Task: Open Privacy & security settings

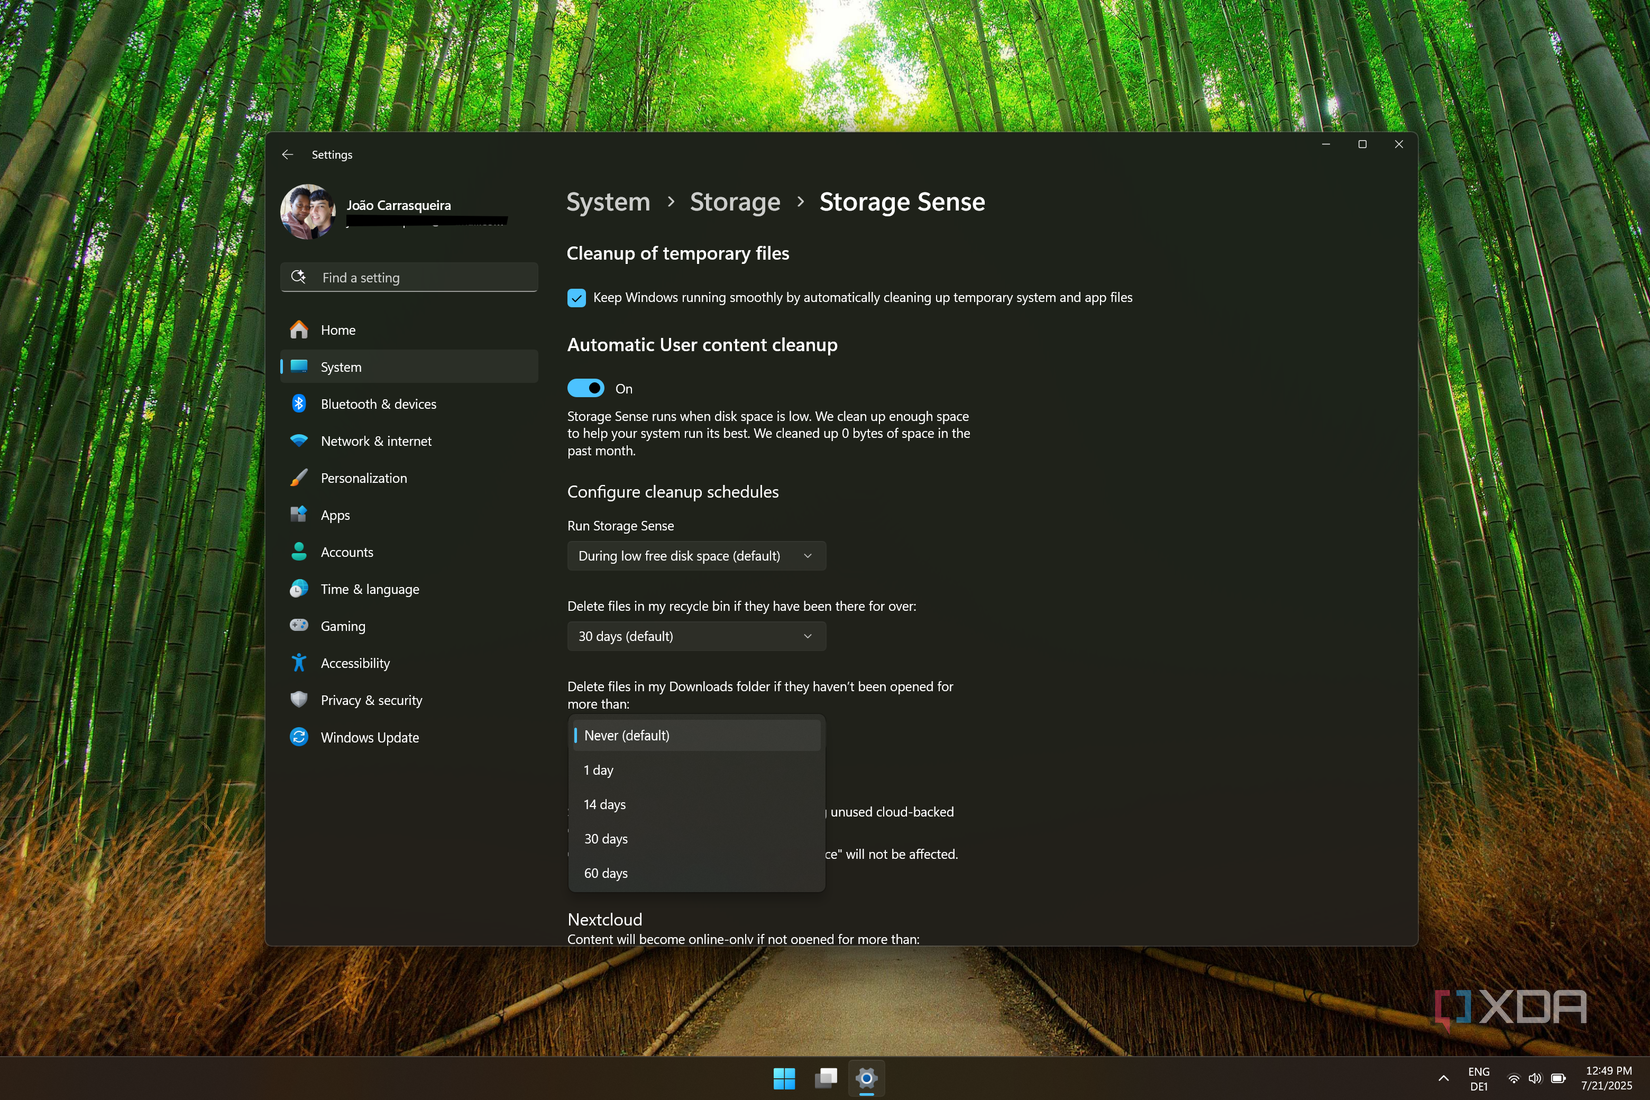Action: point(370,700)
